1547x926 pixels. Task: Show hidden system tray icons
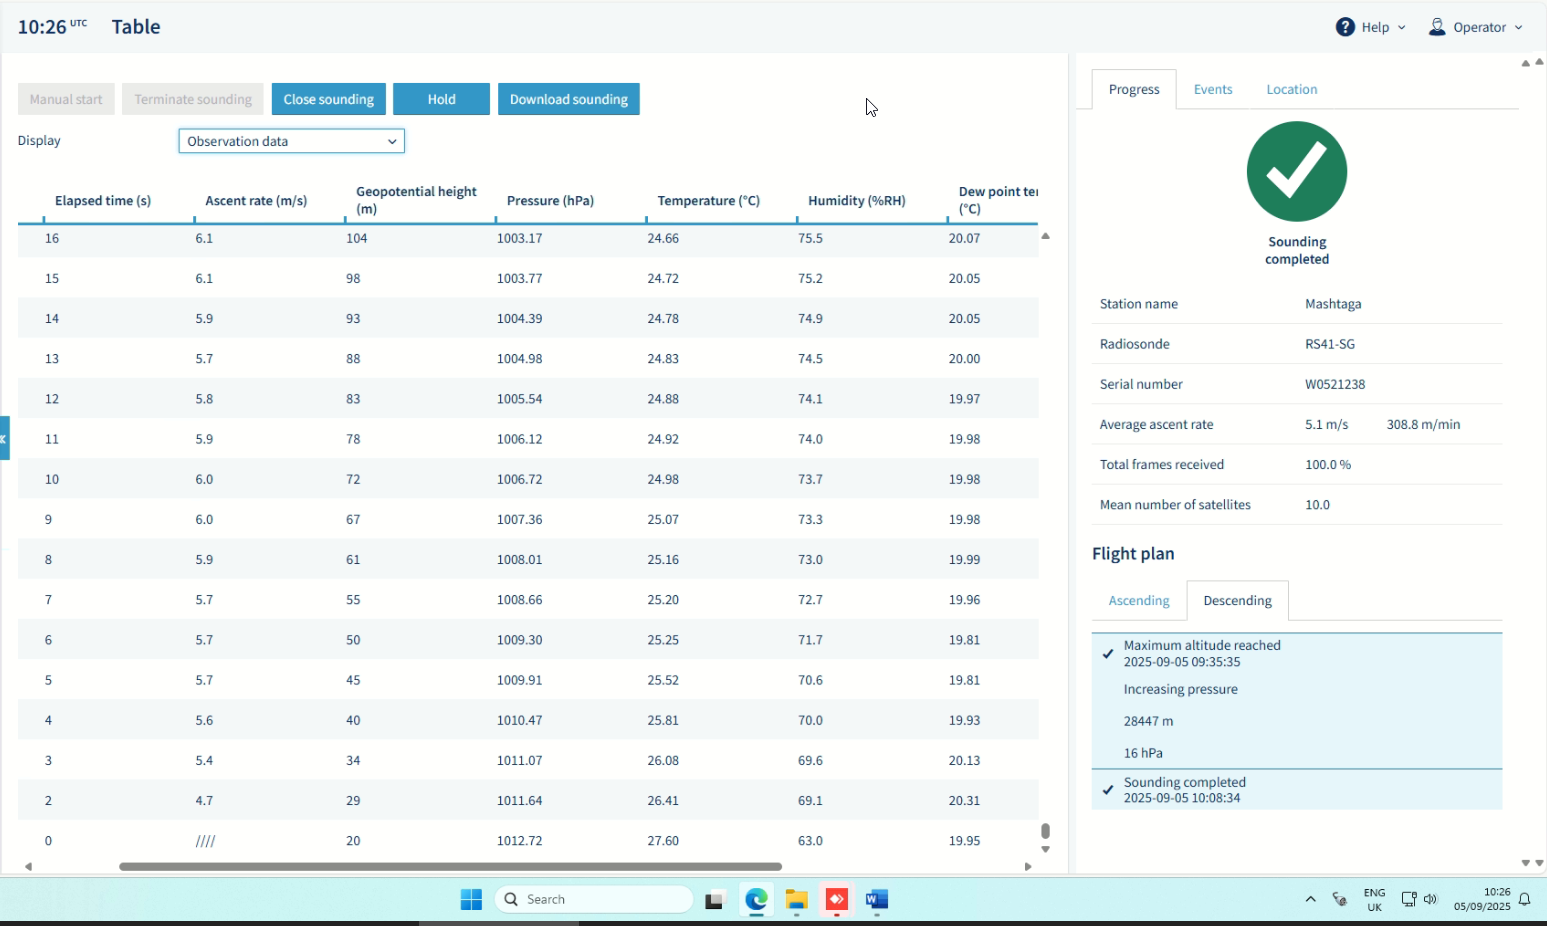tap(1310, 899)
